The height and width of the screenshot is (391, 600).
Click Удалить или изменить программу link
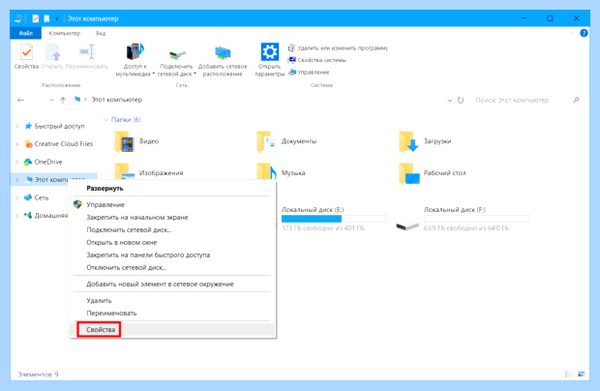pos(338,48)
